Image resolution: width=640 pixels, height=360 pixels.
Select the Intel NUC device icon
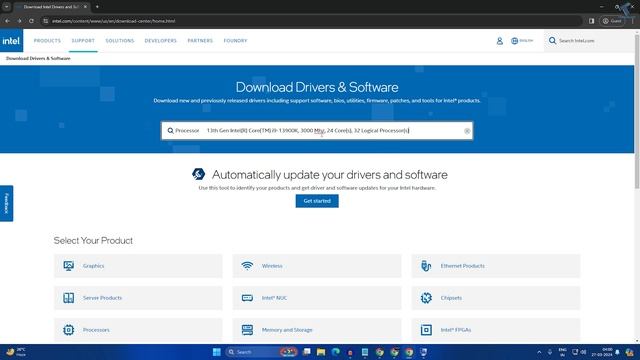(247, 298)
